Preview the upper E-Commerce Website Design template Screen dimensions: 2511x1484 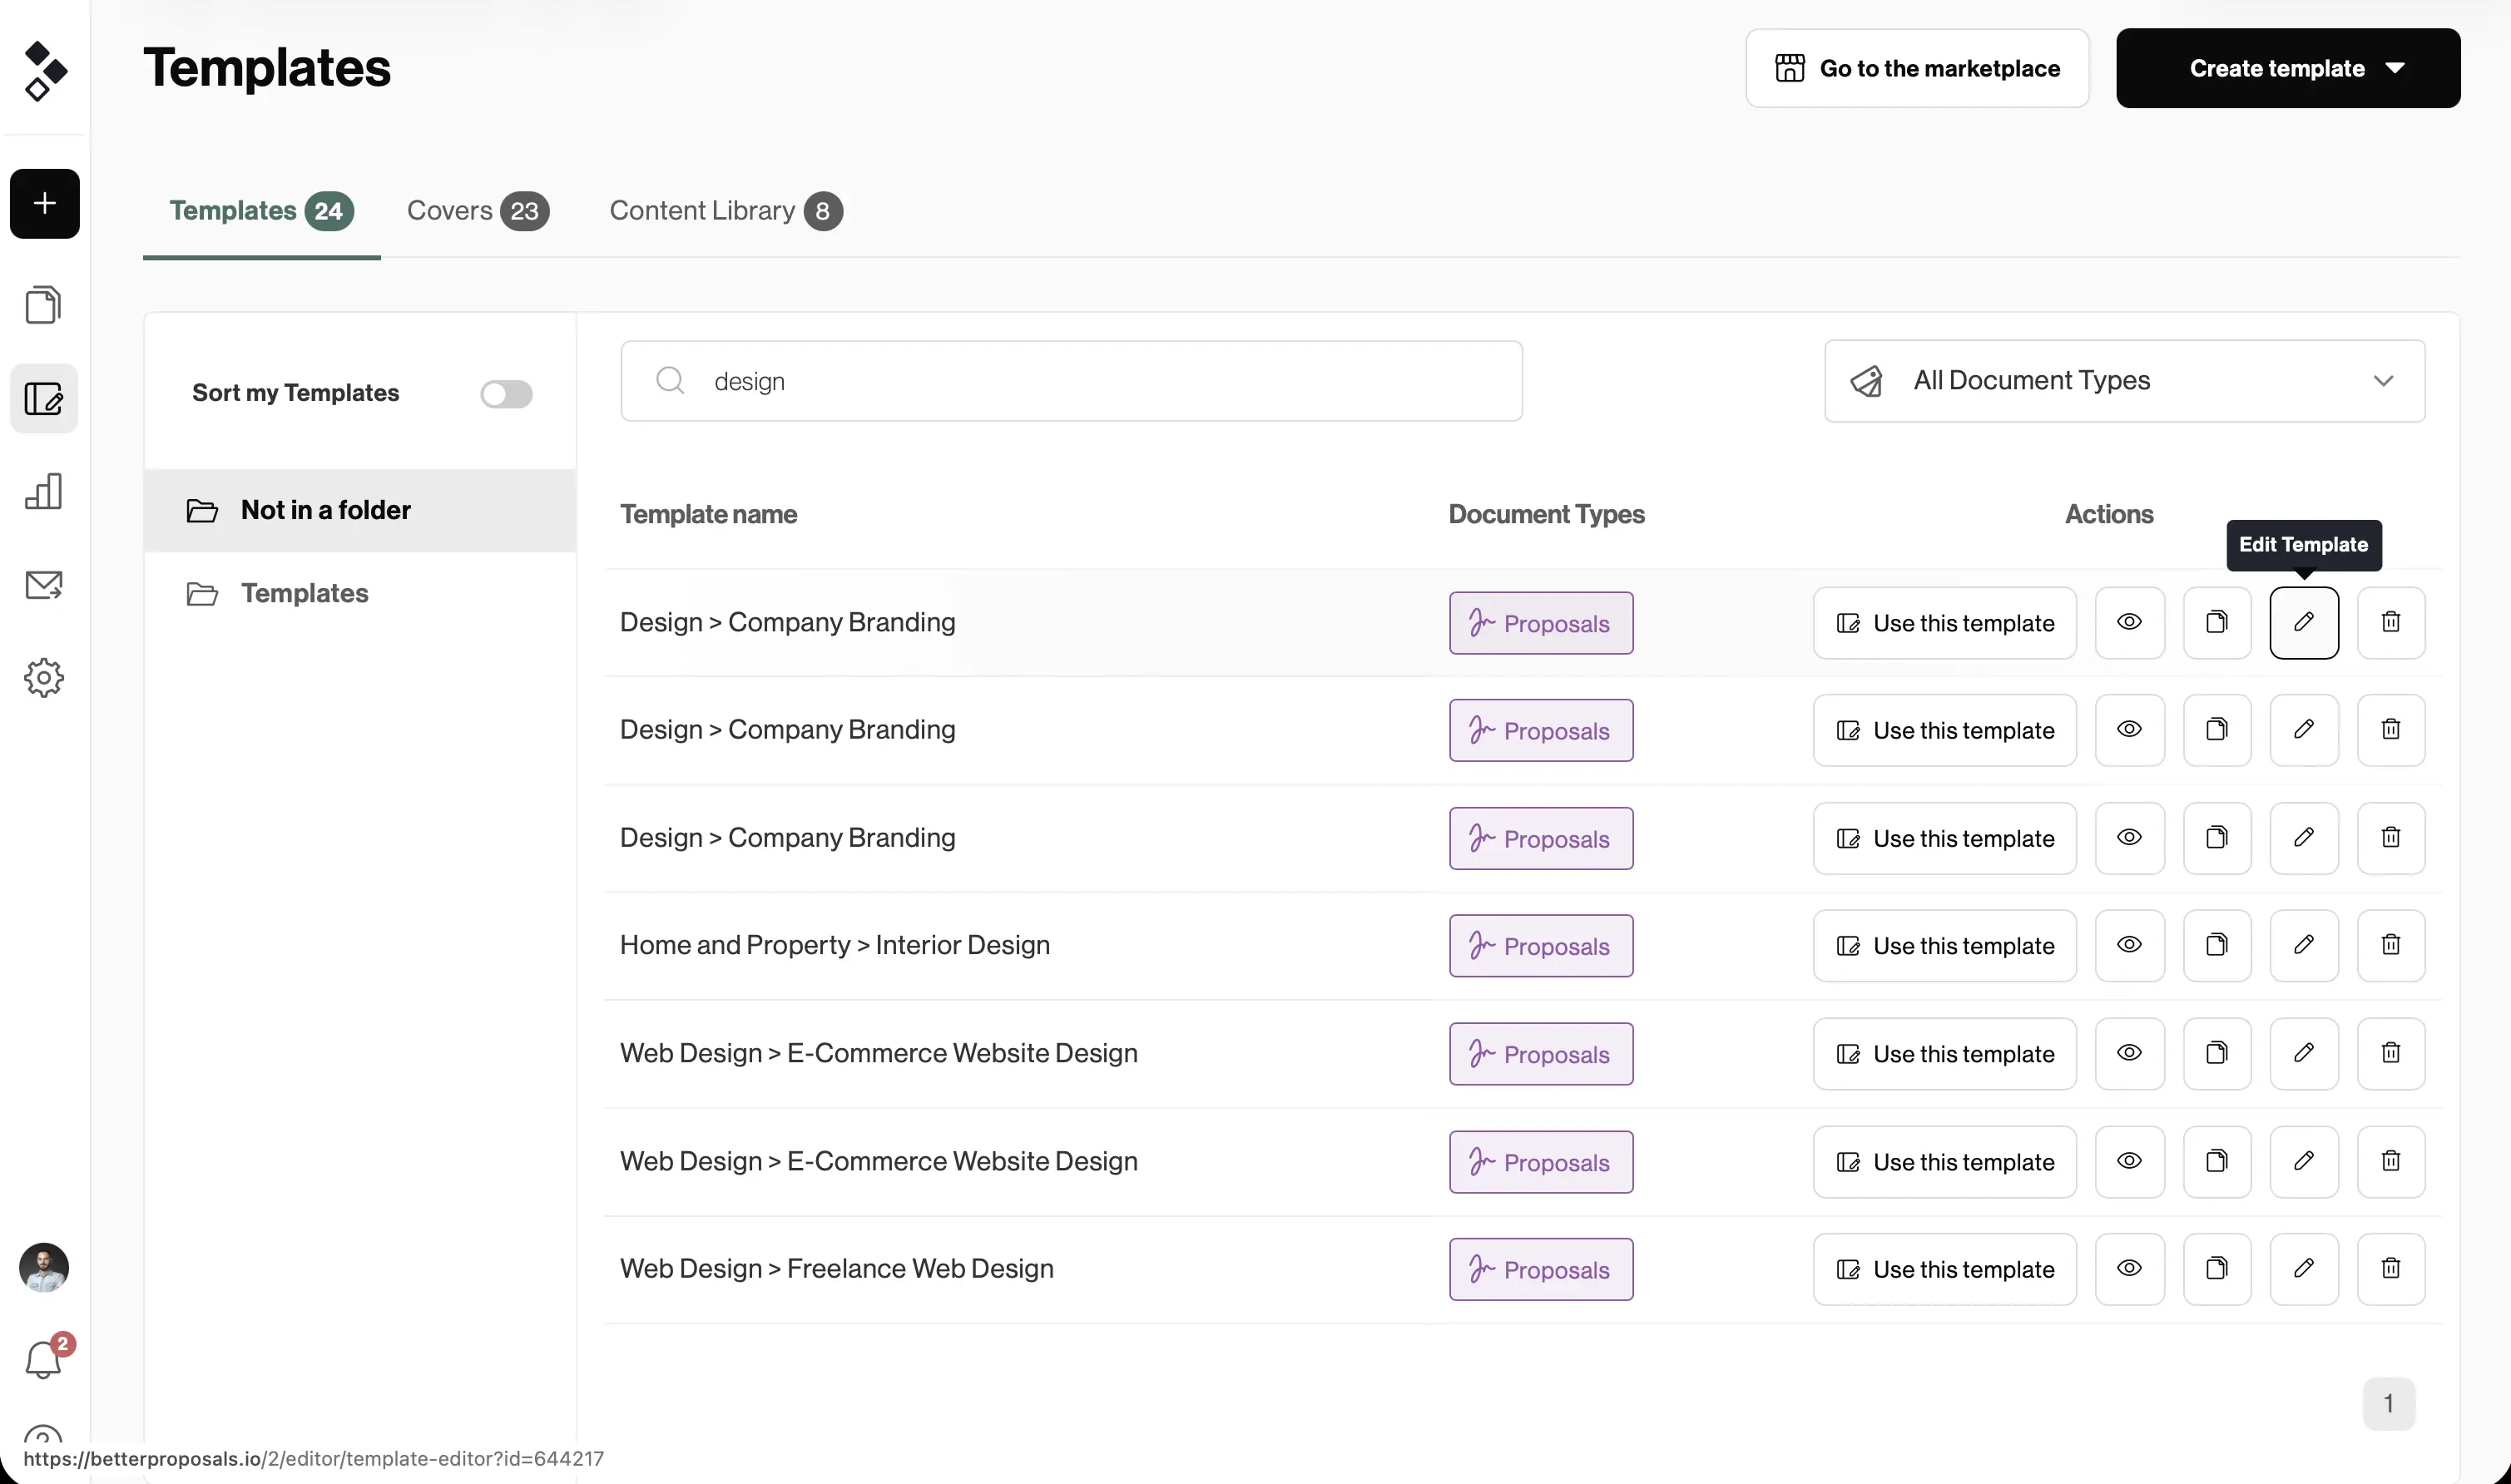pos(2130,1054)
